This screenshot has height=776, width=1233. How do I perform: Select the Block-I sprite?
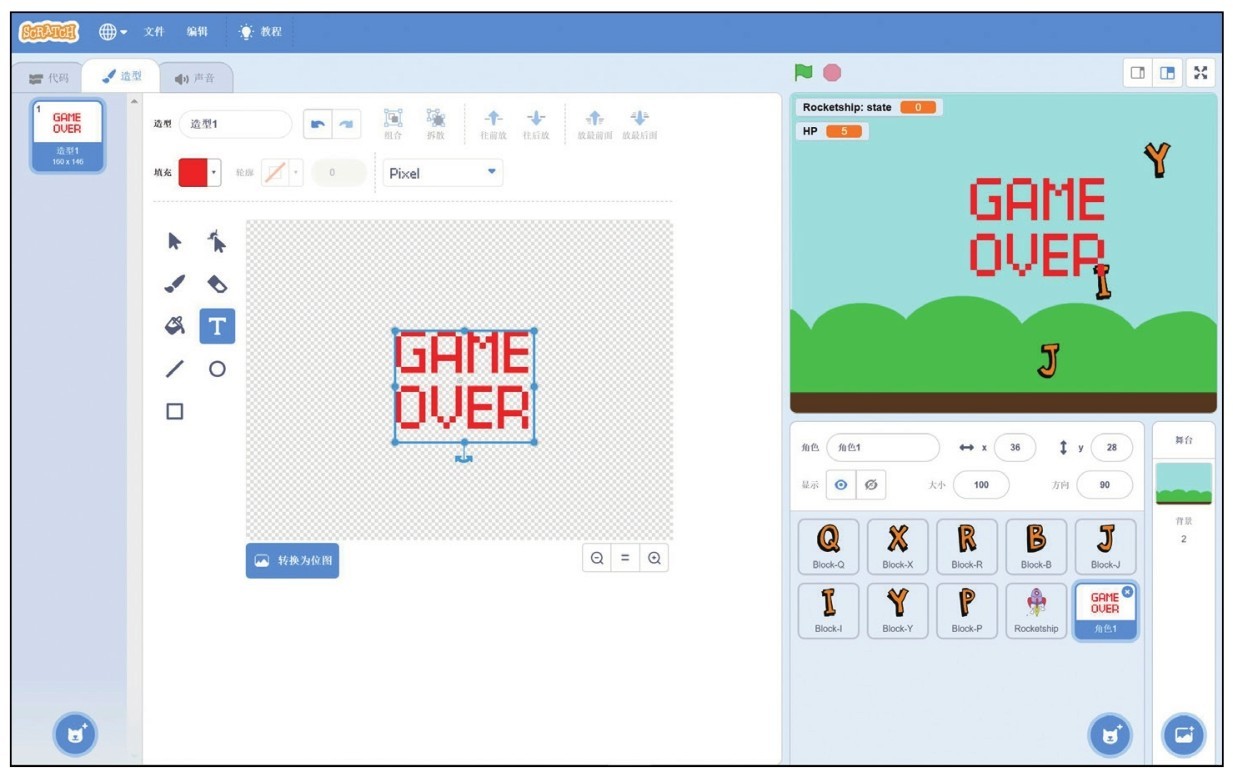[829, 611]
